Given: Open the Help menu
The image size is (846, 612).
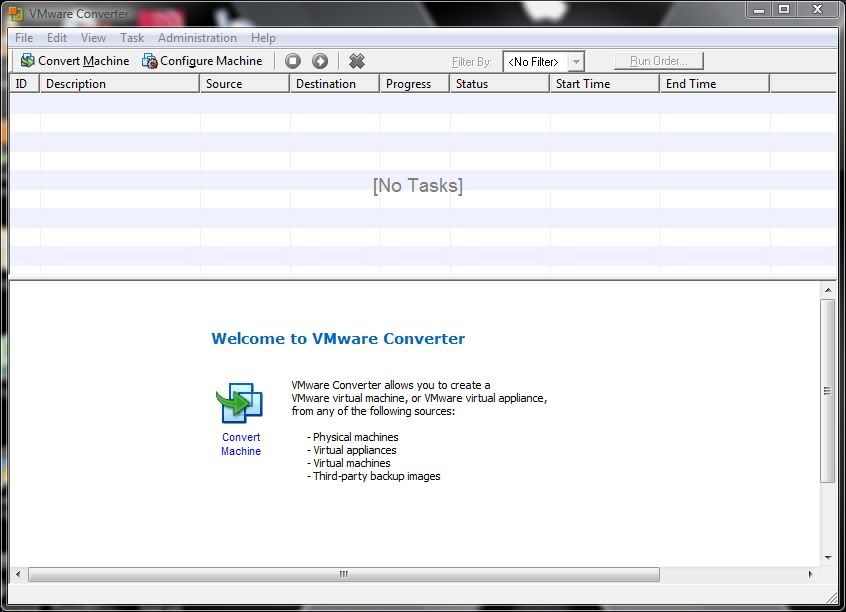Looking at the screenshot, I should (263, 38).
